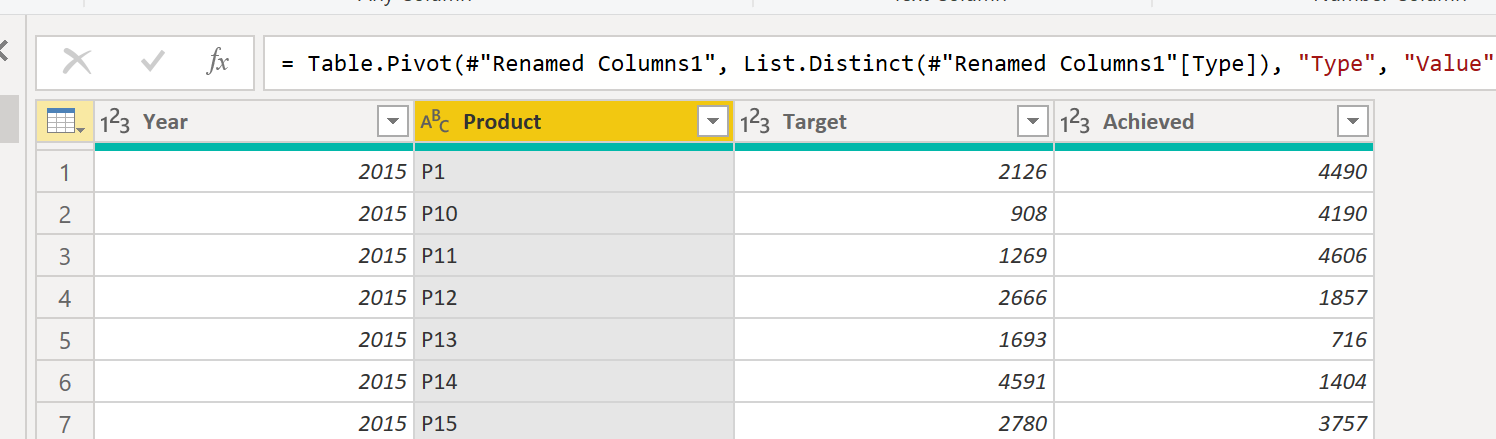Click Achieved value 1857

pyautogui.click(x=1214, y=298)
